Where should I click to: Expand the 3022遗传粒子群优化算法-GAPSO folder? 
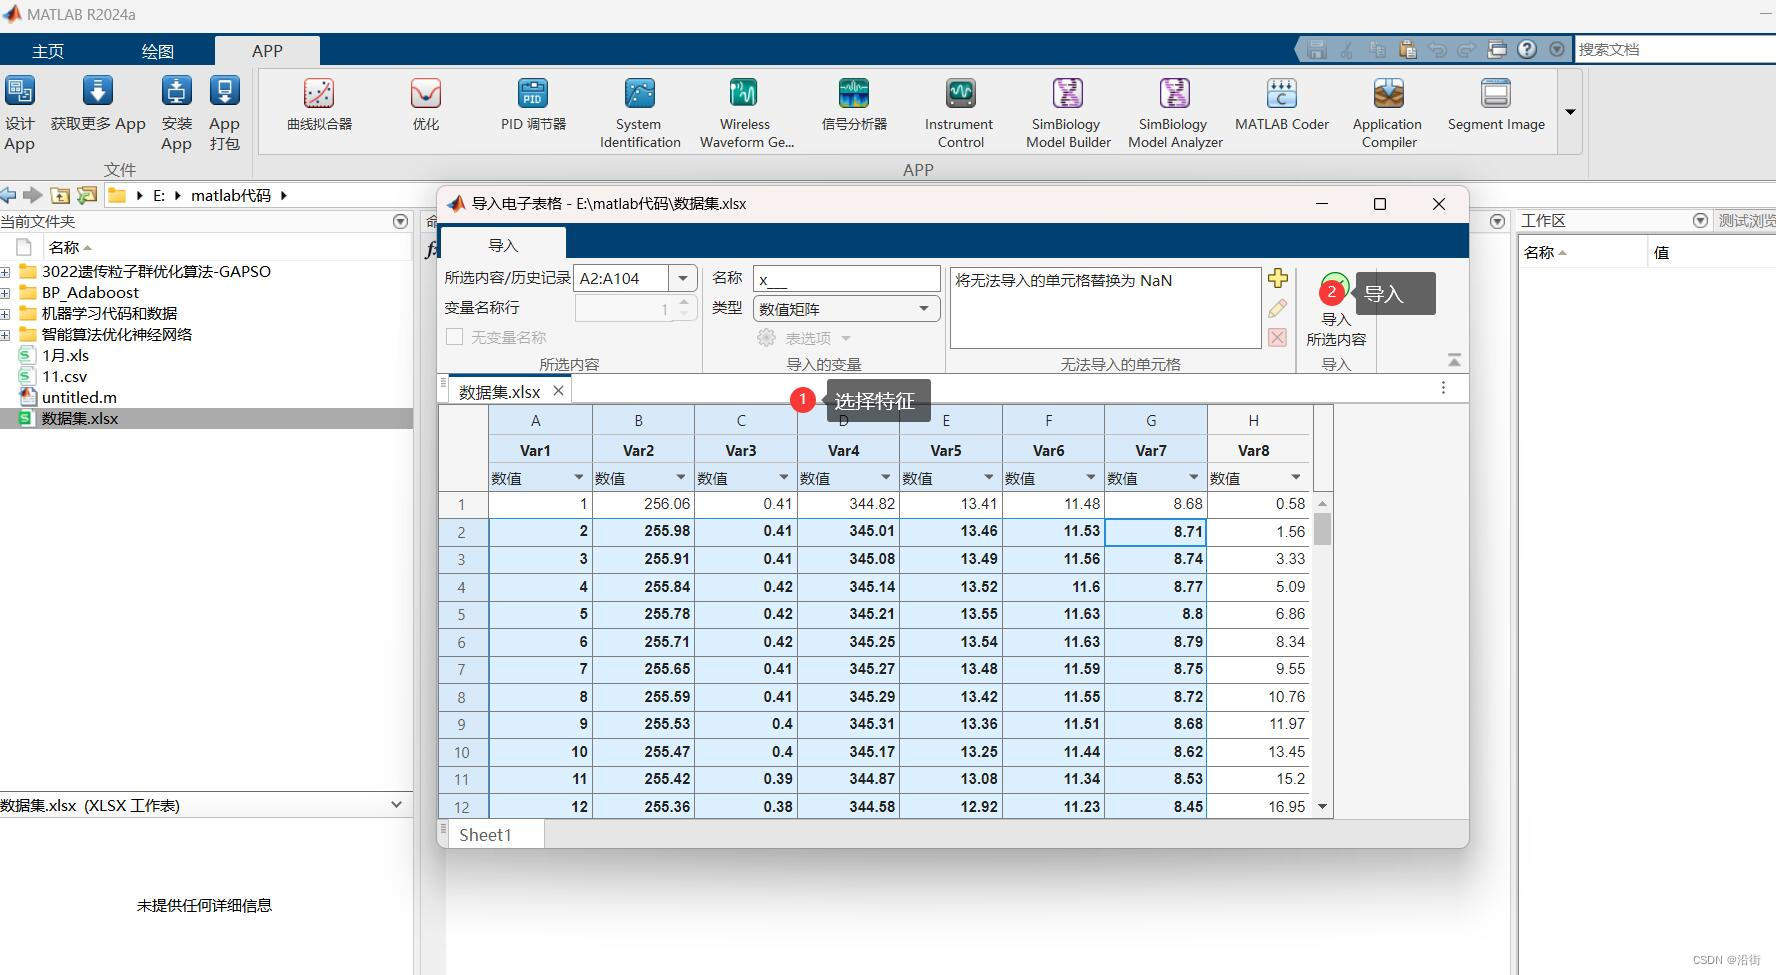pyautogui.click(x=8, y=271)
